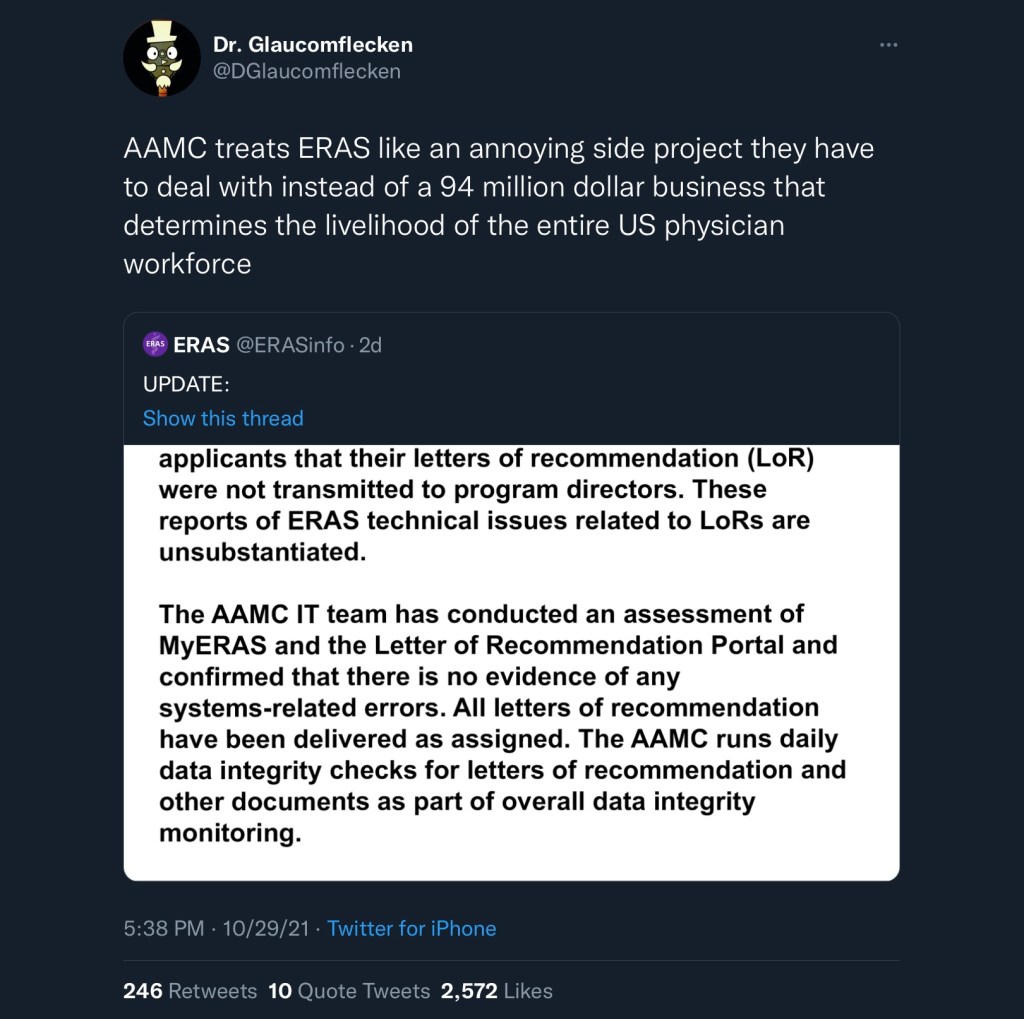Screen dimensions: 1024x1019
Task: Click the @DGlaucomflecken handle
Action: 306,71
